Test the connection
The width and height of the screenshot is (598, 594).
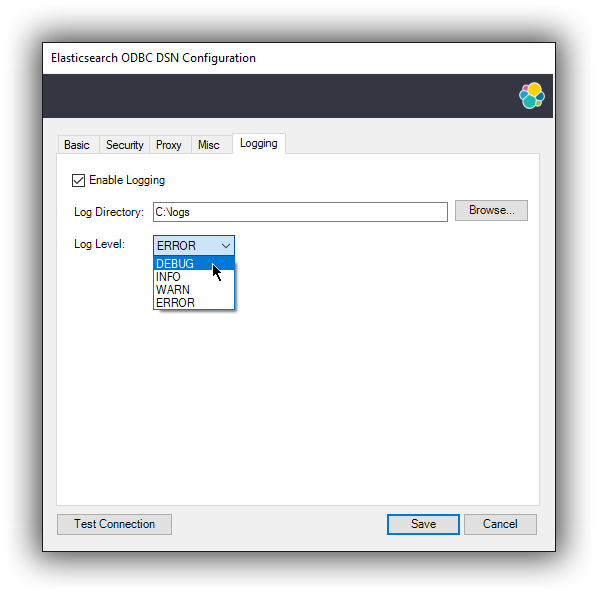114,524
